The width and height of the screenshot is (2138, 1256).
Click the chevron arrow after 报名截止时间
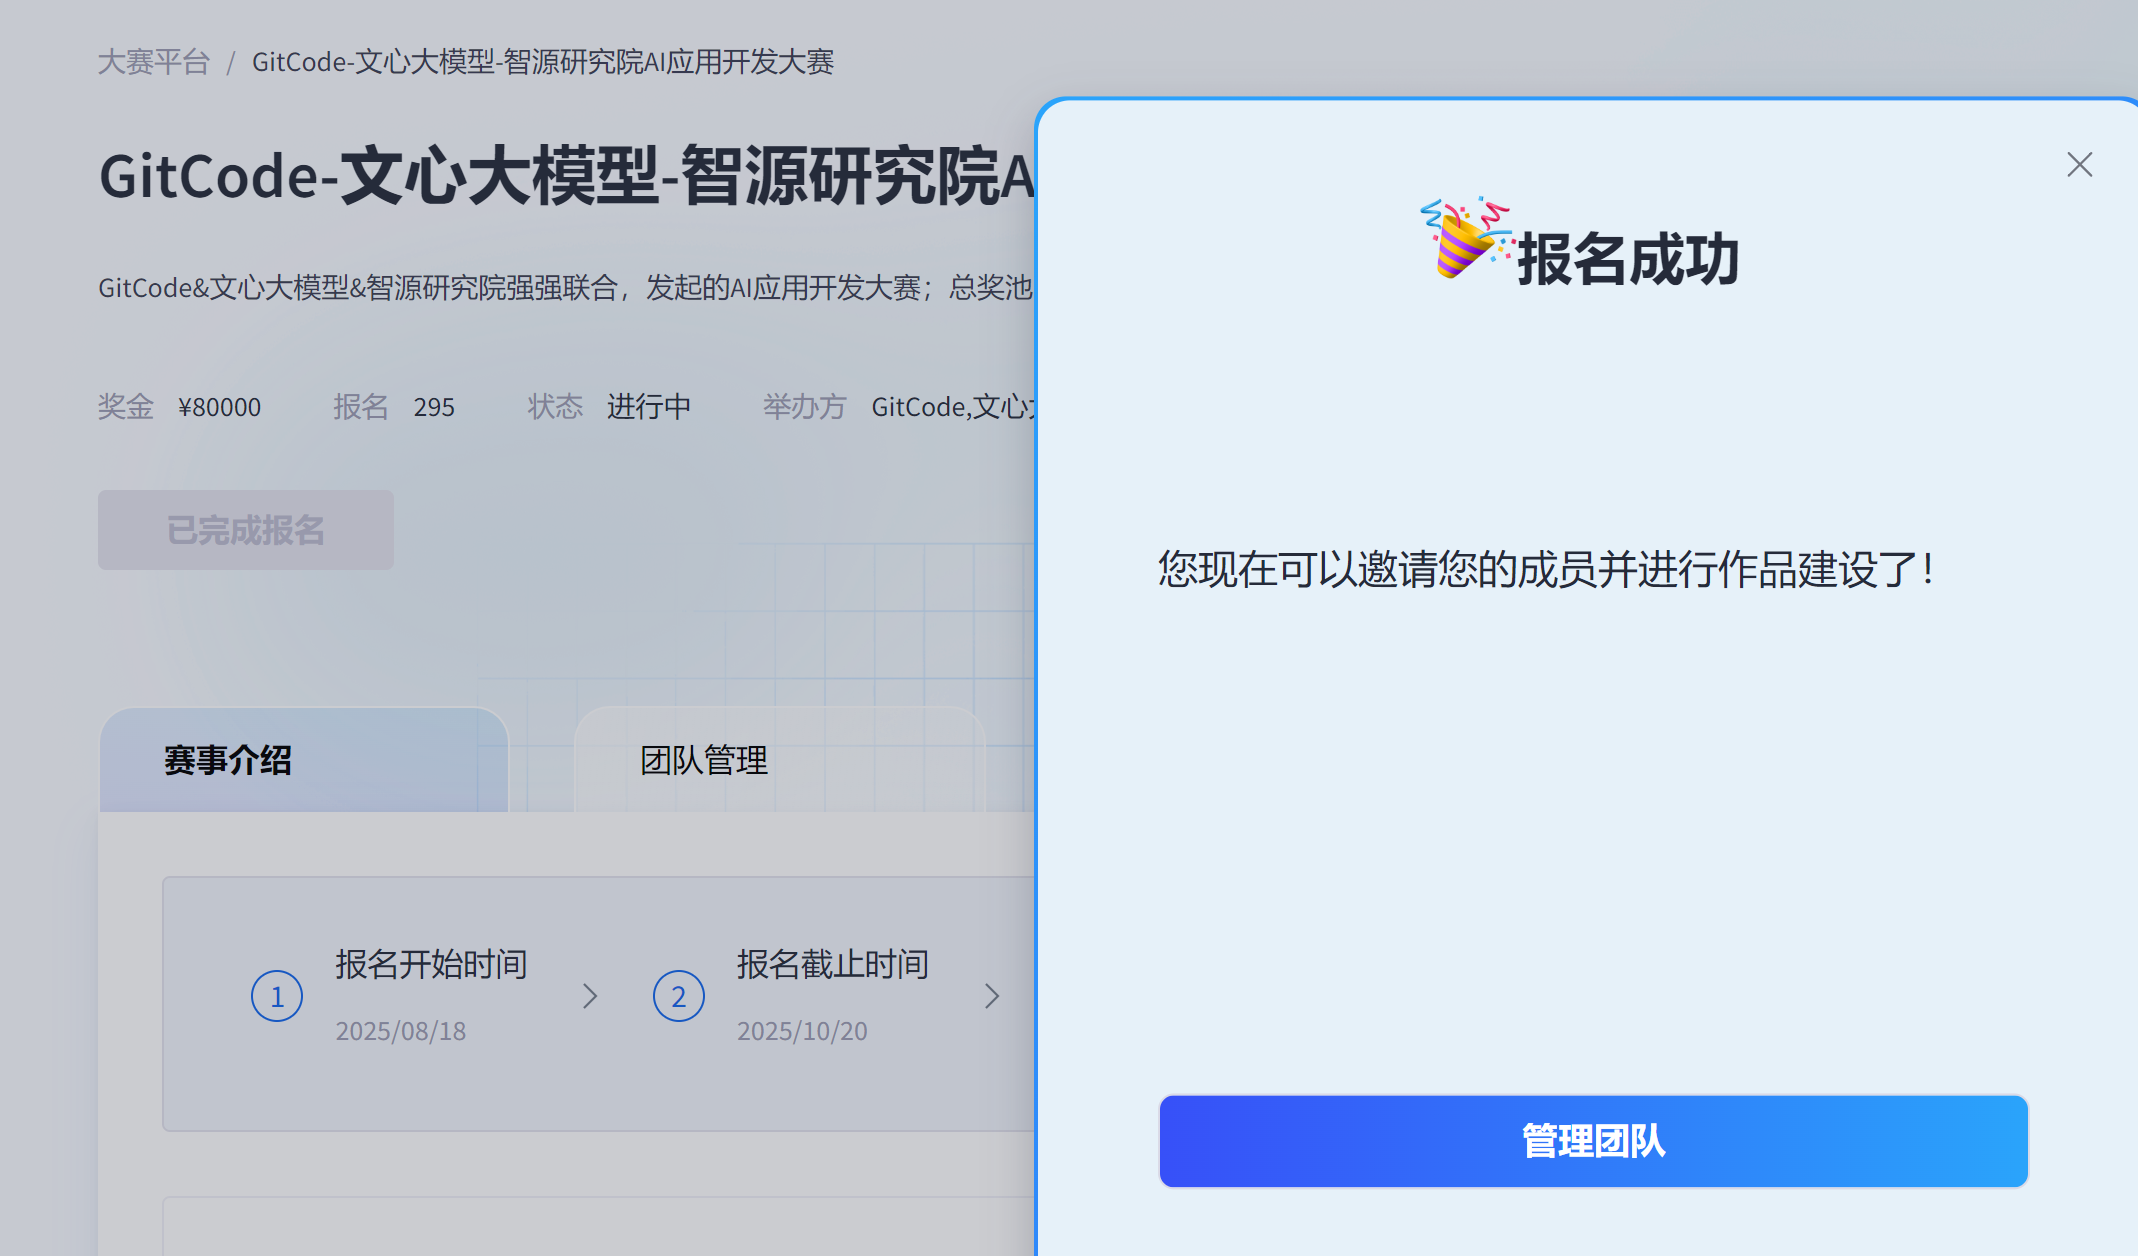(991, 996)
